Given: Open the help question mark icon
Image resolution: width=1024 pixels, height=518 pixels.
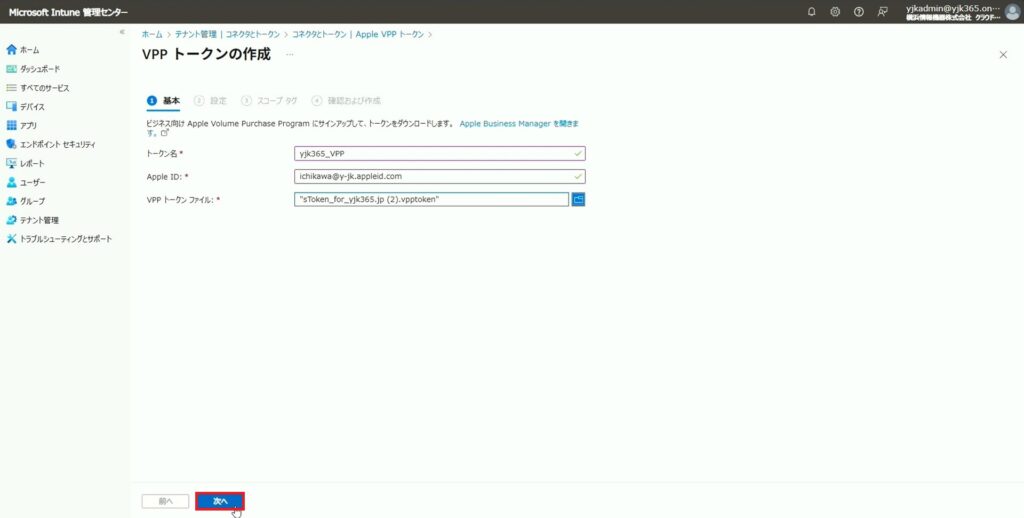Looking at the screenshot, I should click(859, 12).
